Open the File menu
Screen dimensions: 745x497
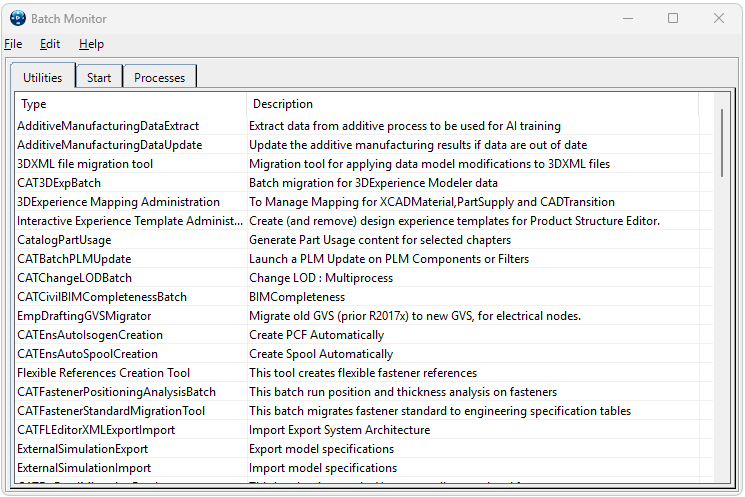point(13,44)
